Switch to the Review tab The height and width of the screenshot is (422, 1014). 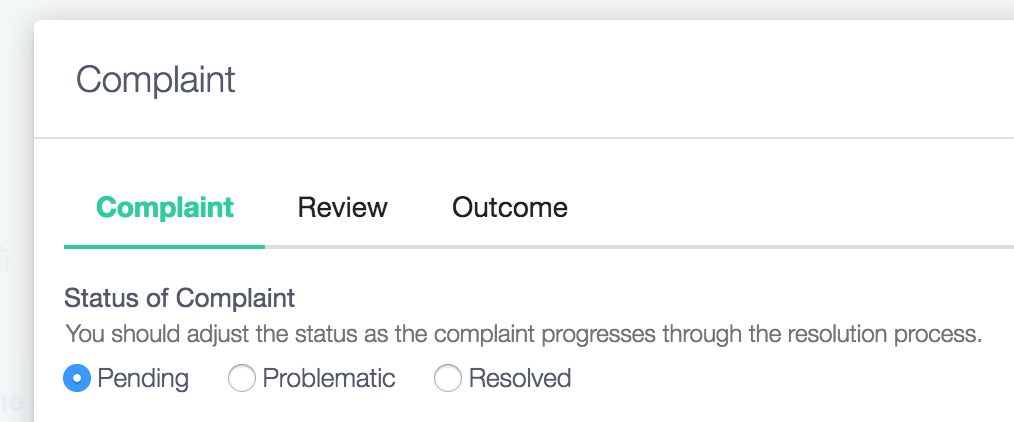pyautogui.click(x=342, y=208)
